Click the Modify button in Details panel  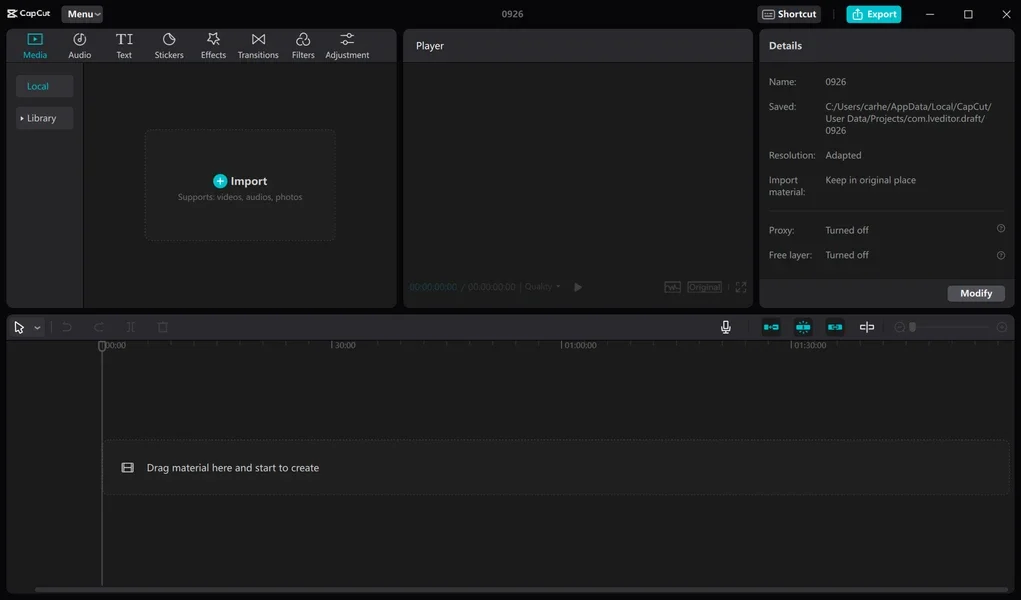976,293
